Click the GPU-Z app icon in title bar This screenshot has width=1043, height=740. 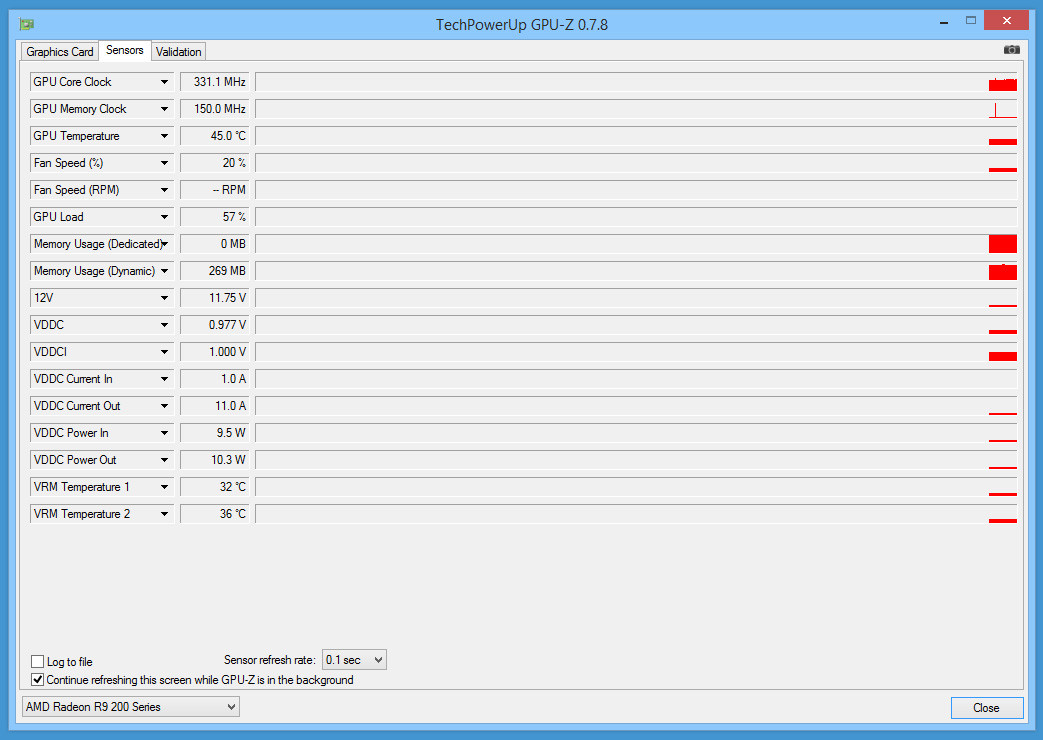tap(27, 25)
